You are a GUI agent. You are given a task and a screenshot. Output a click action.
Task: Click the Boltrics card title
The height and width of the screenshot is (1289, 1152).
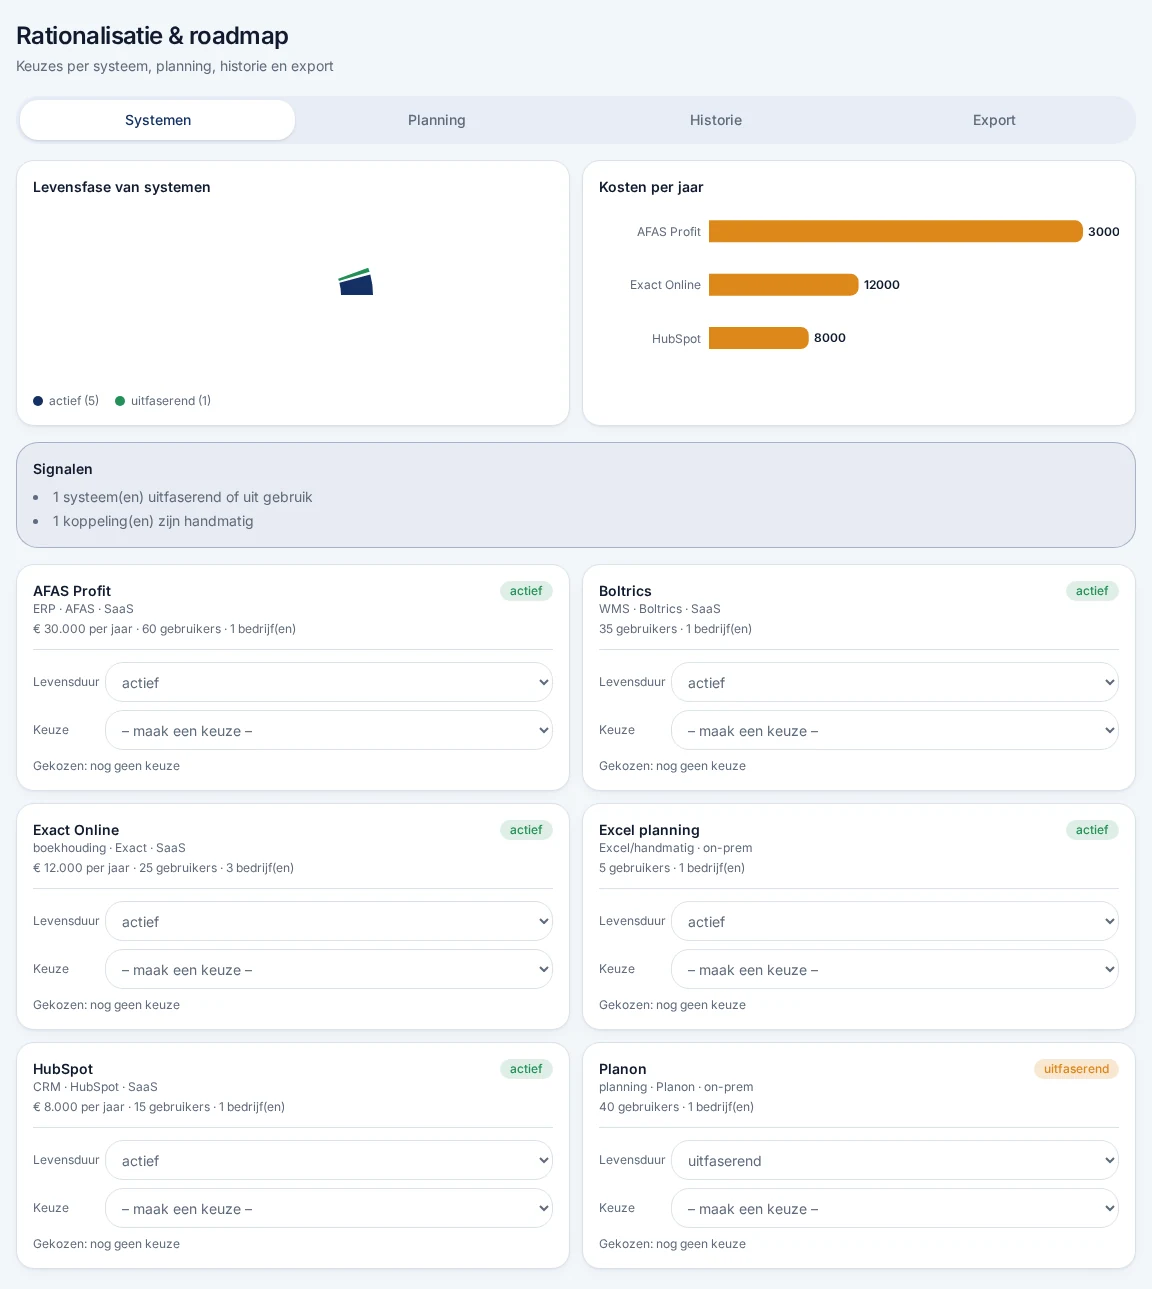(x=625, y=591)
